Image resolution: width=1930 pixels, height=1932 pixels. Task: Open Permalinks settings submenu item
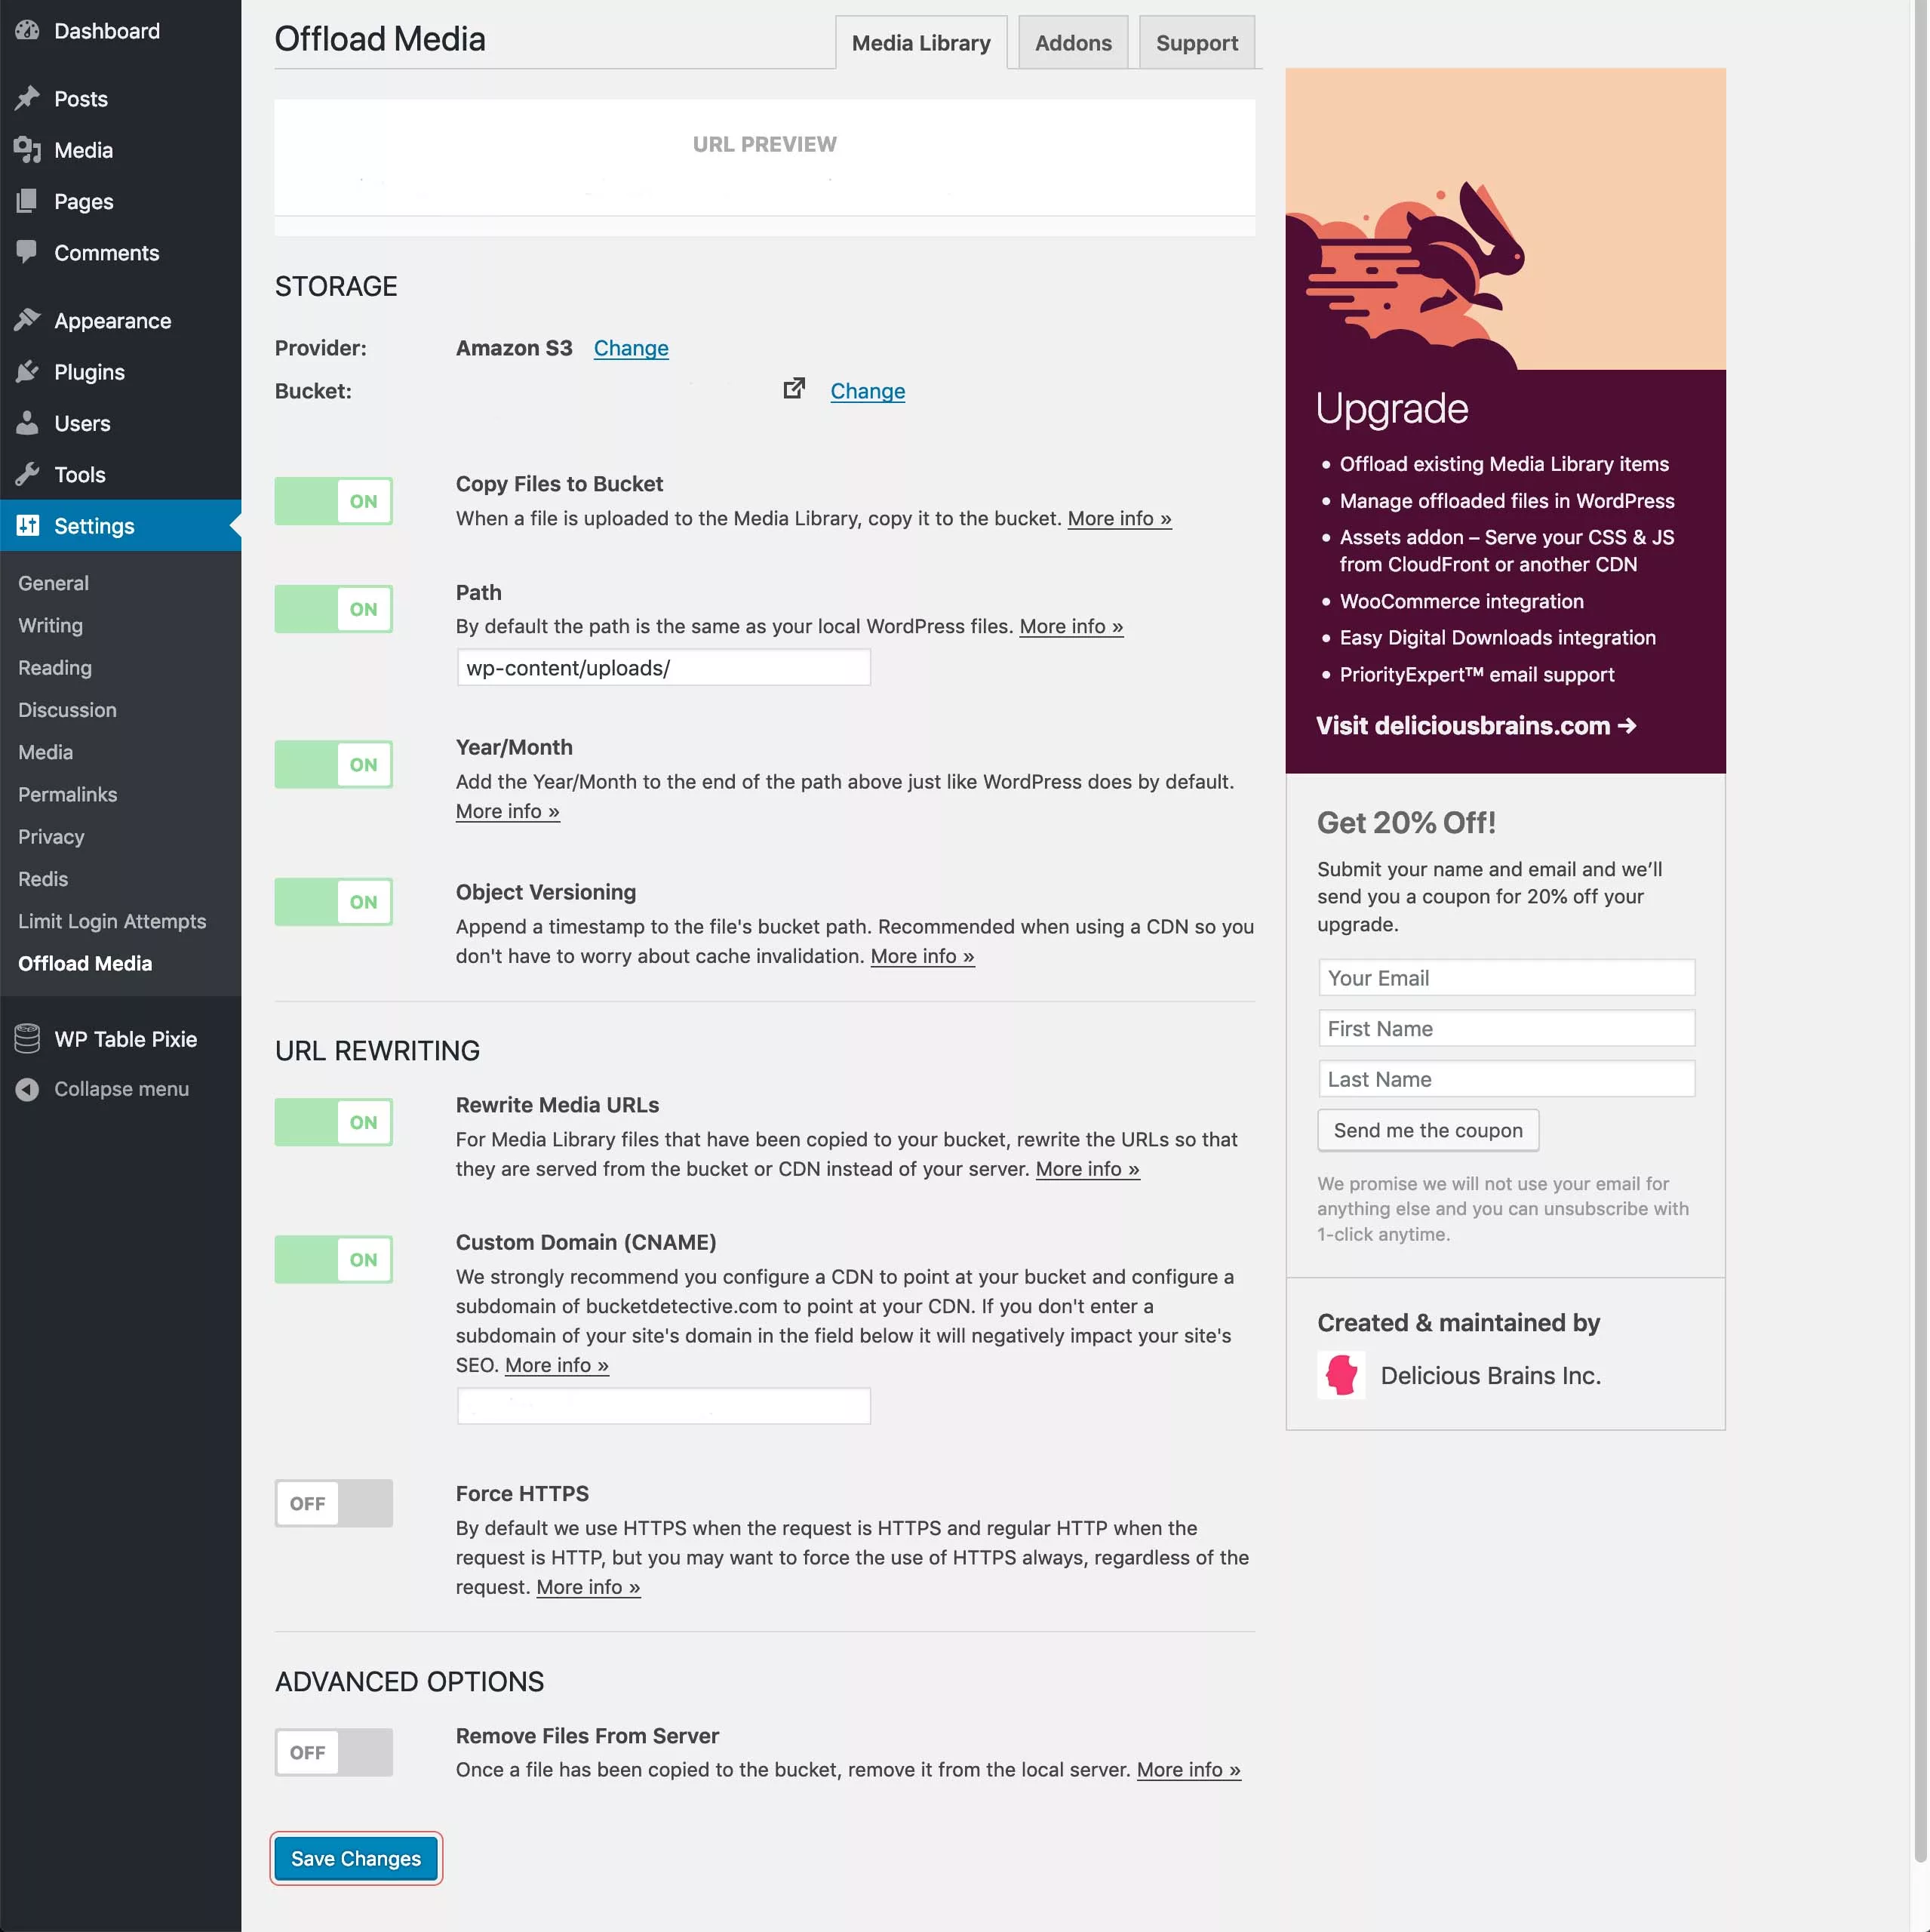(67, 794)
